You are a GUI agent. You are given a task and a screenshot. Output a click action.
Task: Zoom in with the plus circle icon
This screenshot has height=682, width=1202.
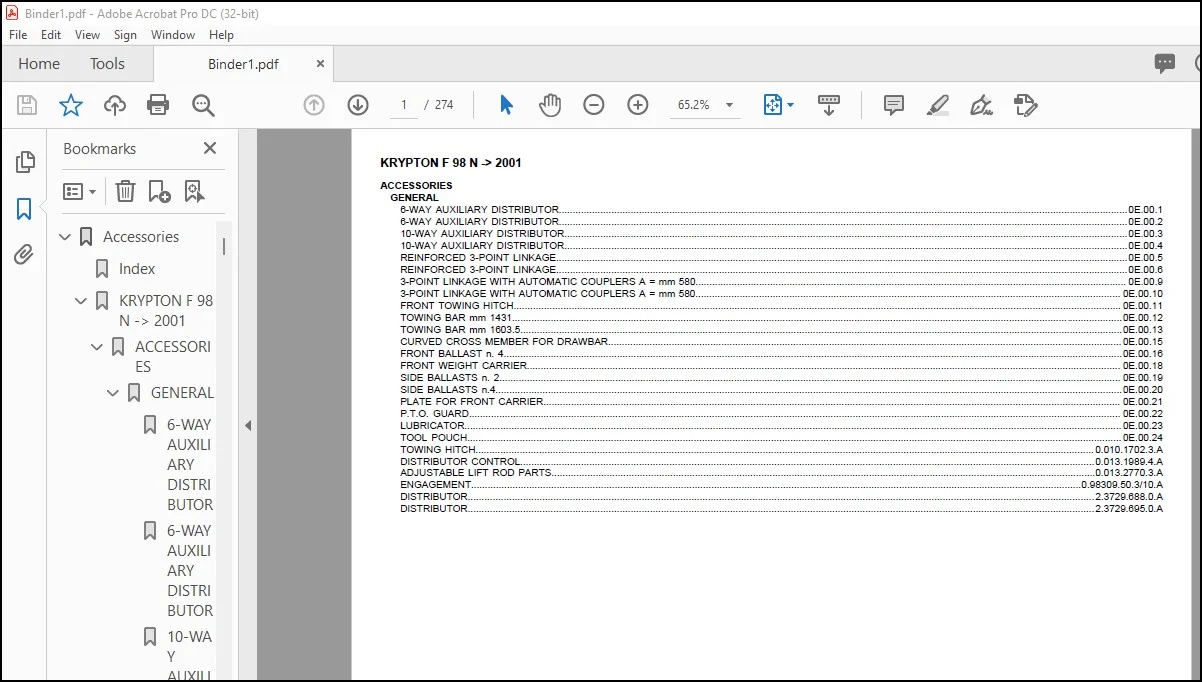point(638,105)
